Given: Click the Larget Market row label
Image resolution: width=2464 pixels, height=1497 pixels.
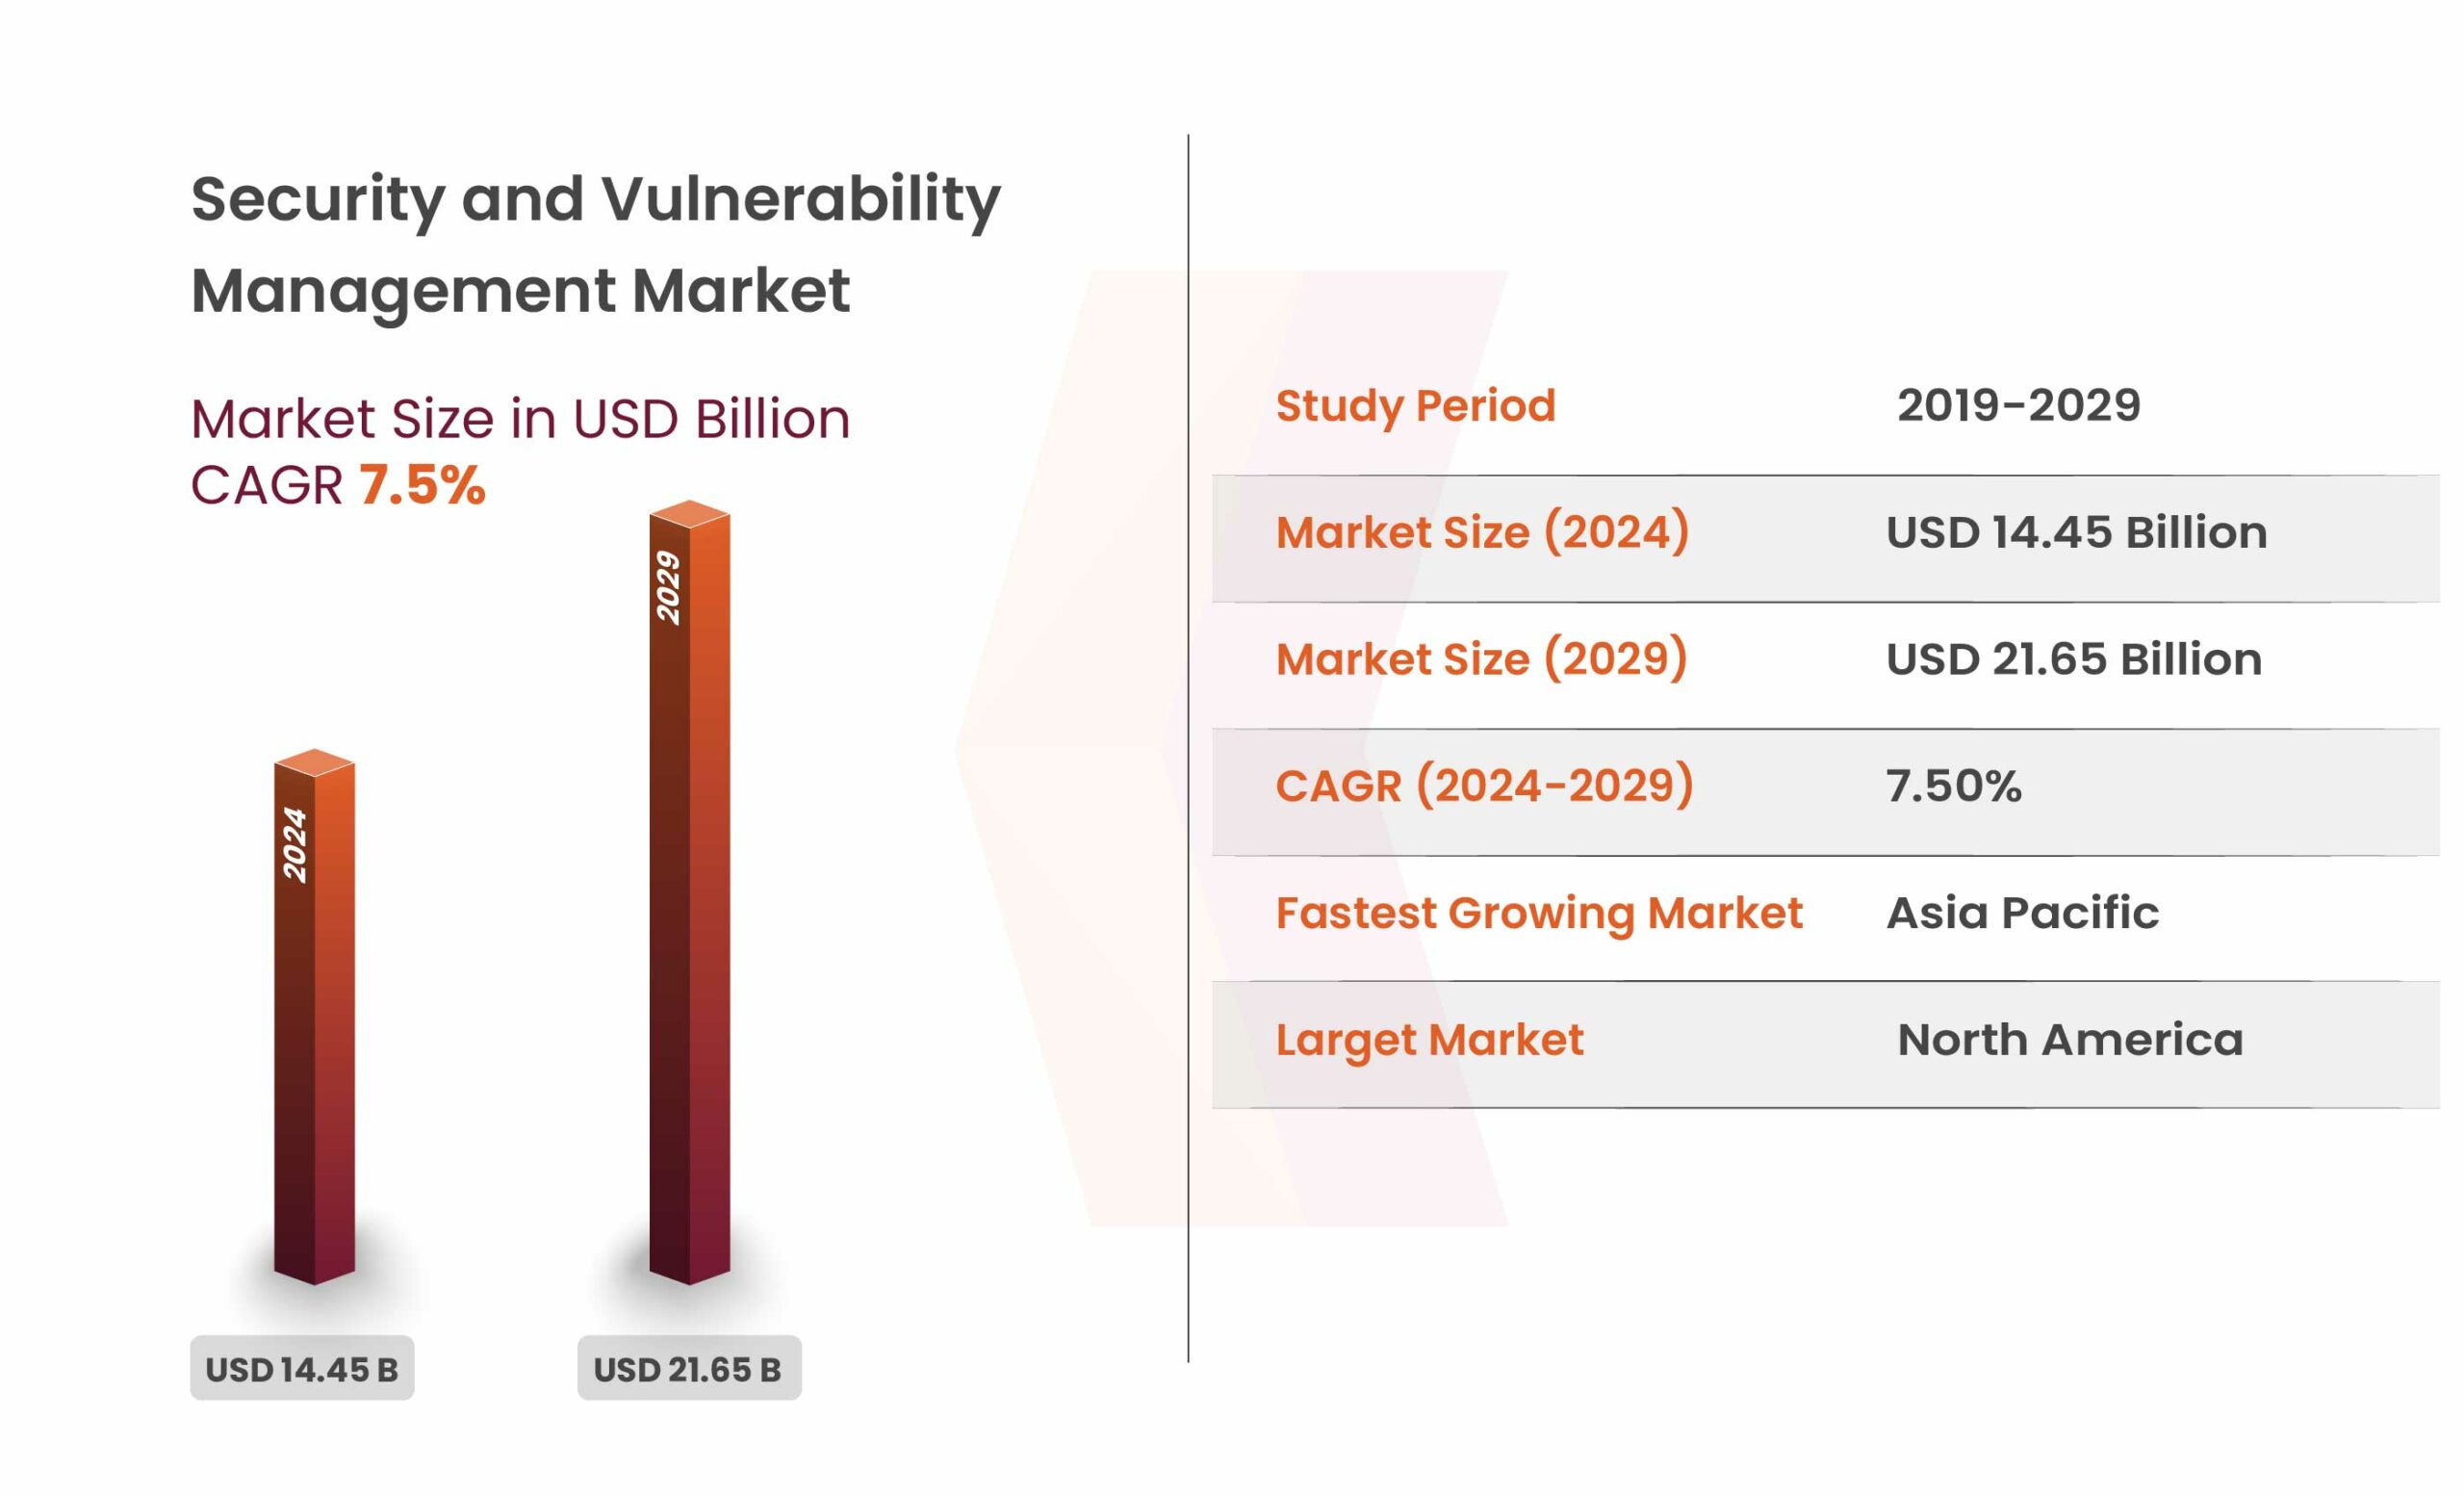Looking at the screenshot, I should (1429, 1039).
